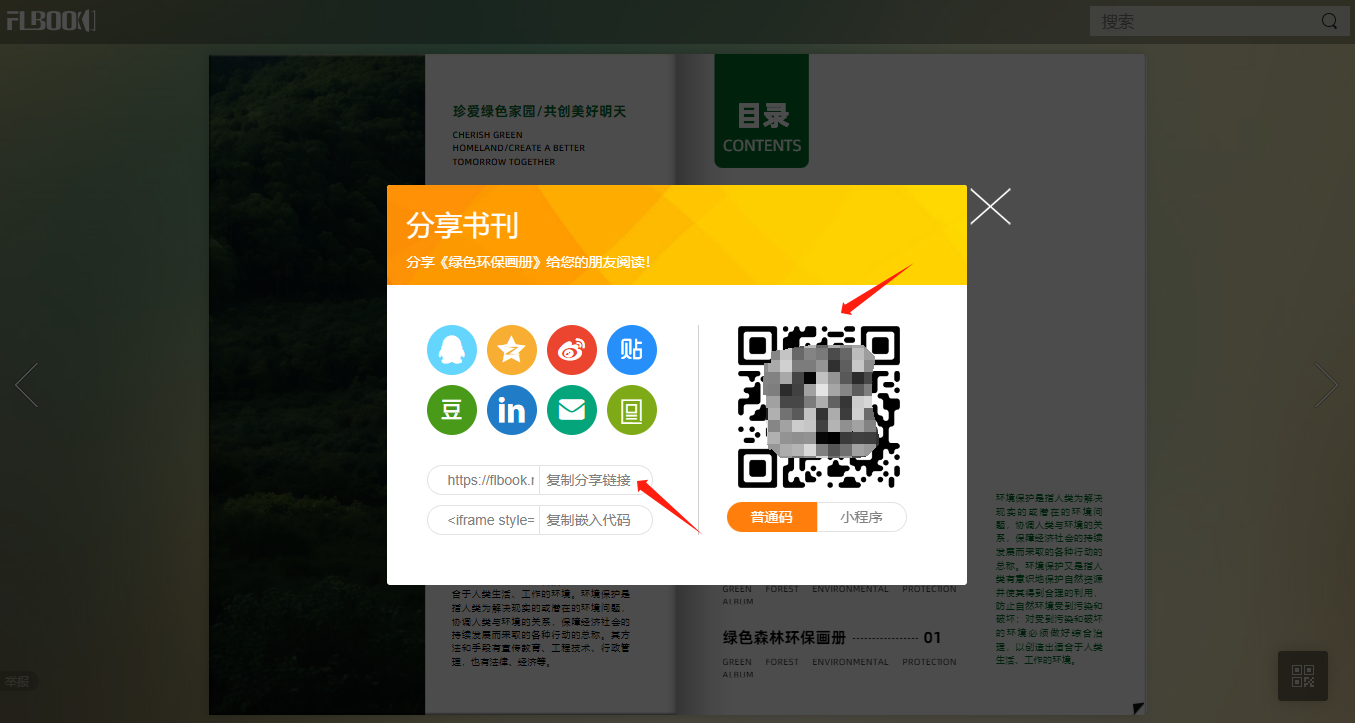Select the iframe embed code field
This screenshot has width=1355, height=723.
pyautogui.click(x=484, y=520)
